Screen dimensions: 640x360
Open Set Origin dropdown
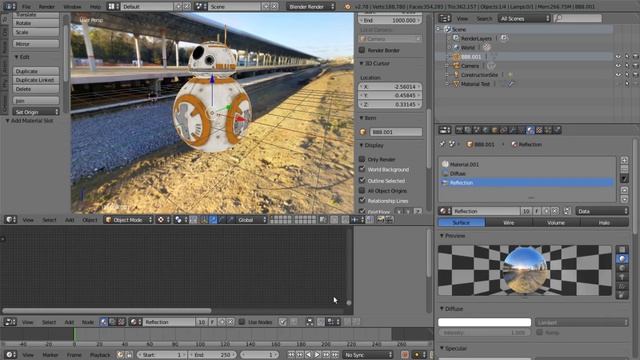pyautogui.click(x=36, y=111)
